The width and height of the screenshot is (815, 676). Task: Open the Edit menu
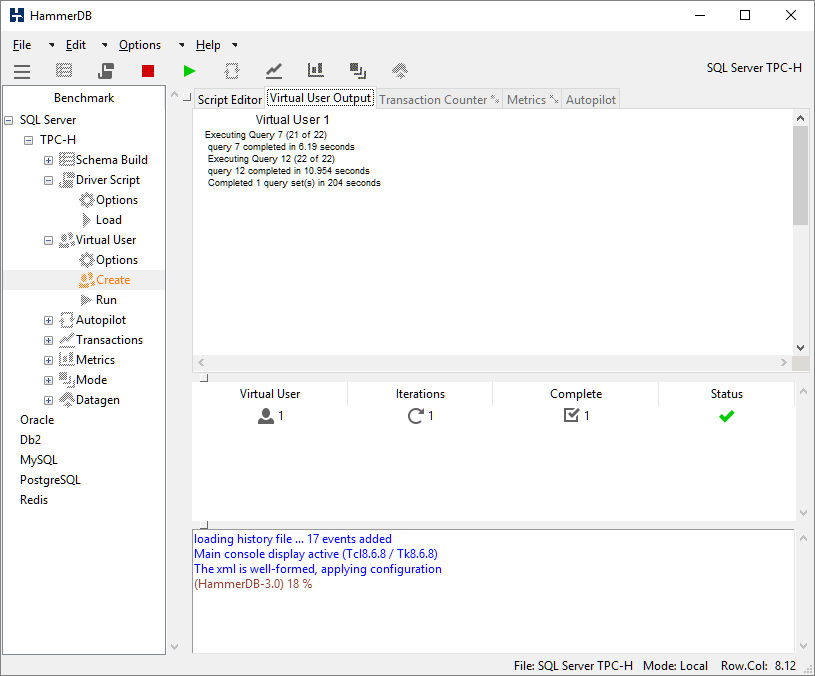(x=76, y=45)
